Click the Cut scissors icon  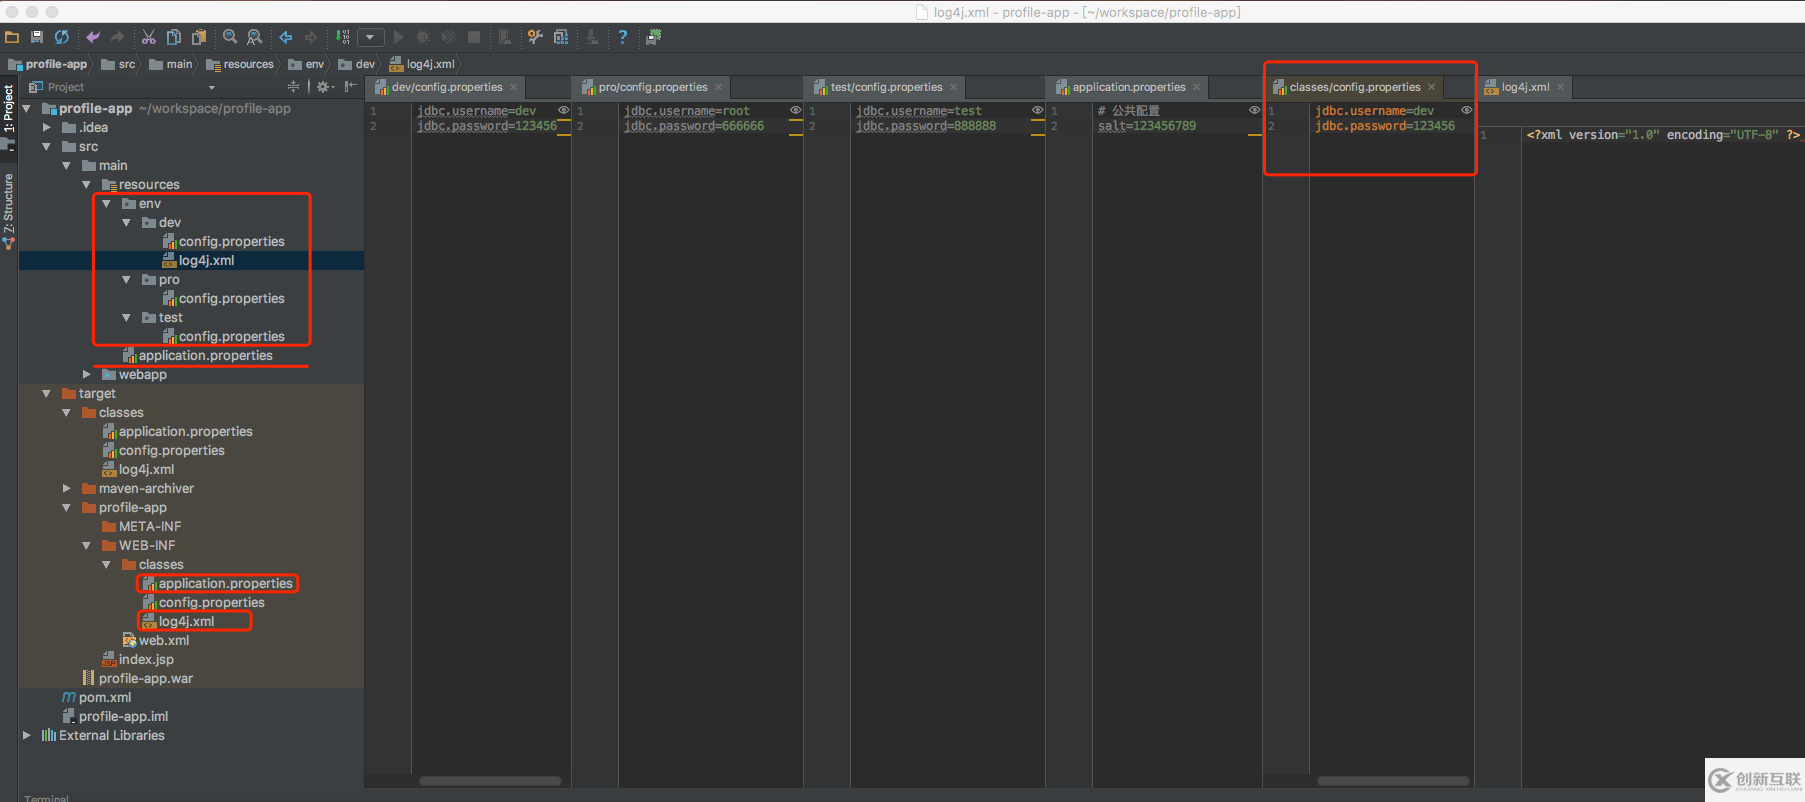(x=149, y=37)
